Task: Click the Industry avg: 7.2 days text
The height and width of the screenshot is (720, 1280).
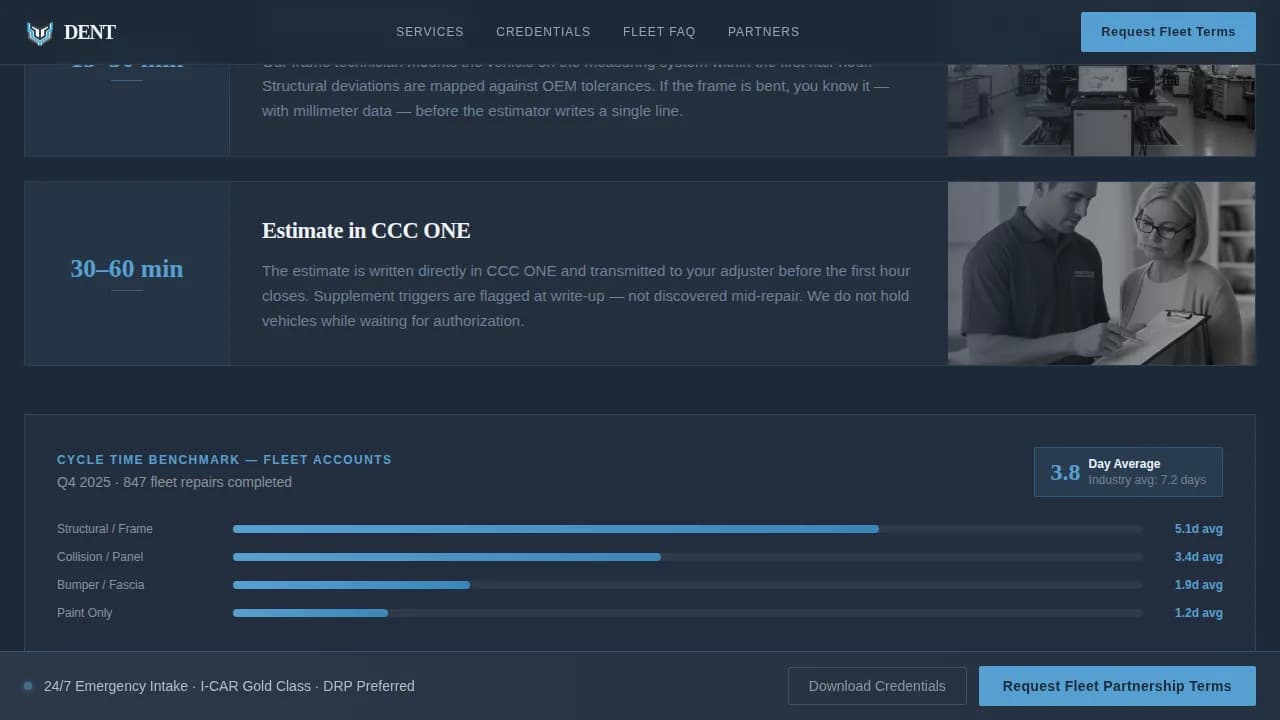Action: coord(1147,480)
